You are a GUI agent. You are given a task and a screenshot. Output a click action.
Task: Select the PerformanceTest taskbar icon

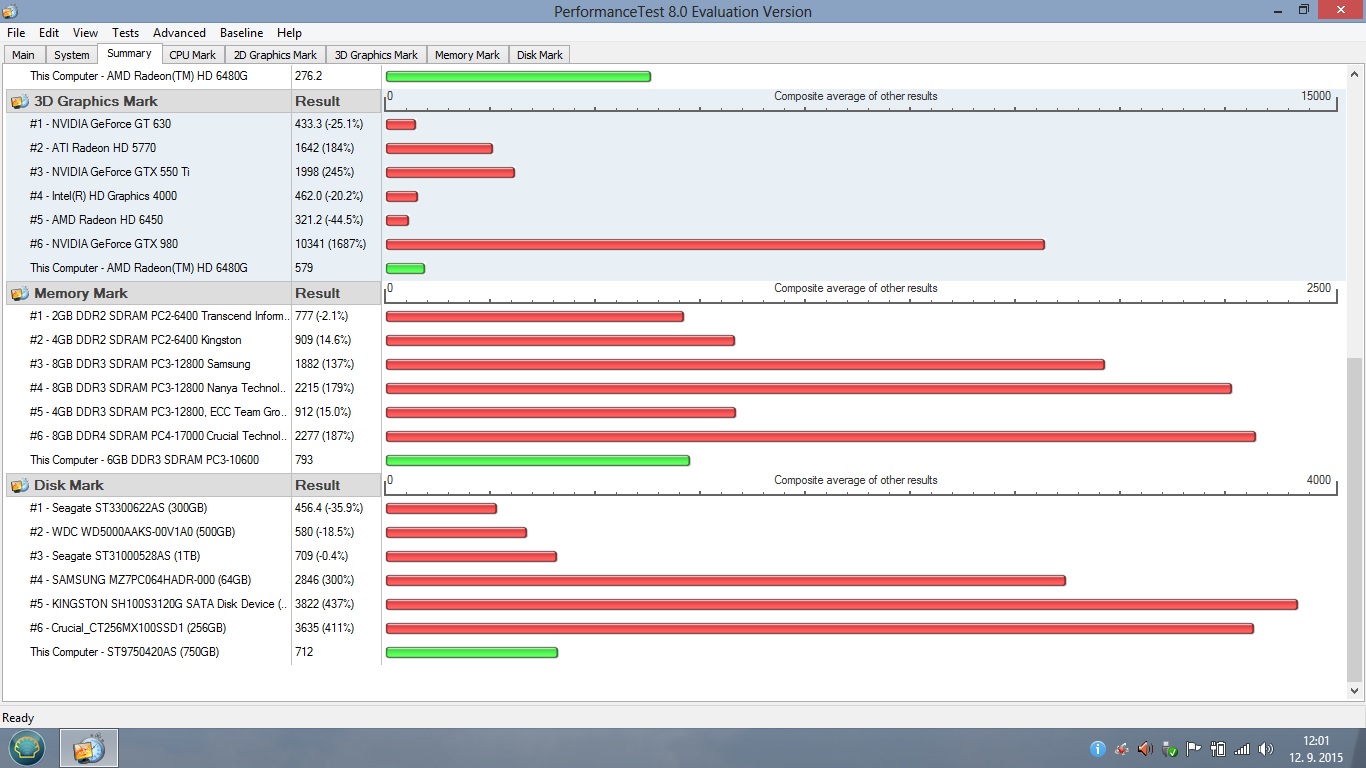89,748
